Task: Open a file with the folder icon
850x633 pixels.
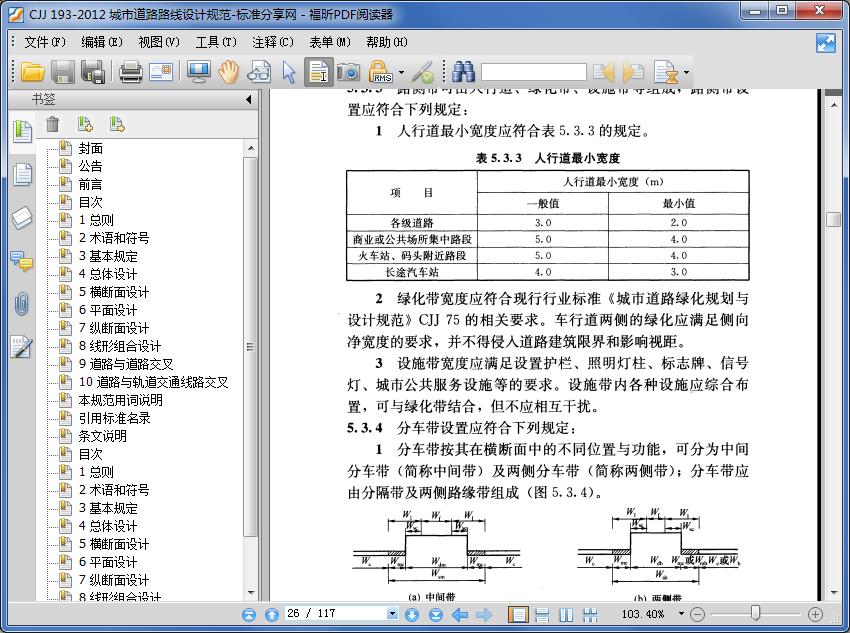Action: coord(33,72)
